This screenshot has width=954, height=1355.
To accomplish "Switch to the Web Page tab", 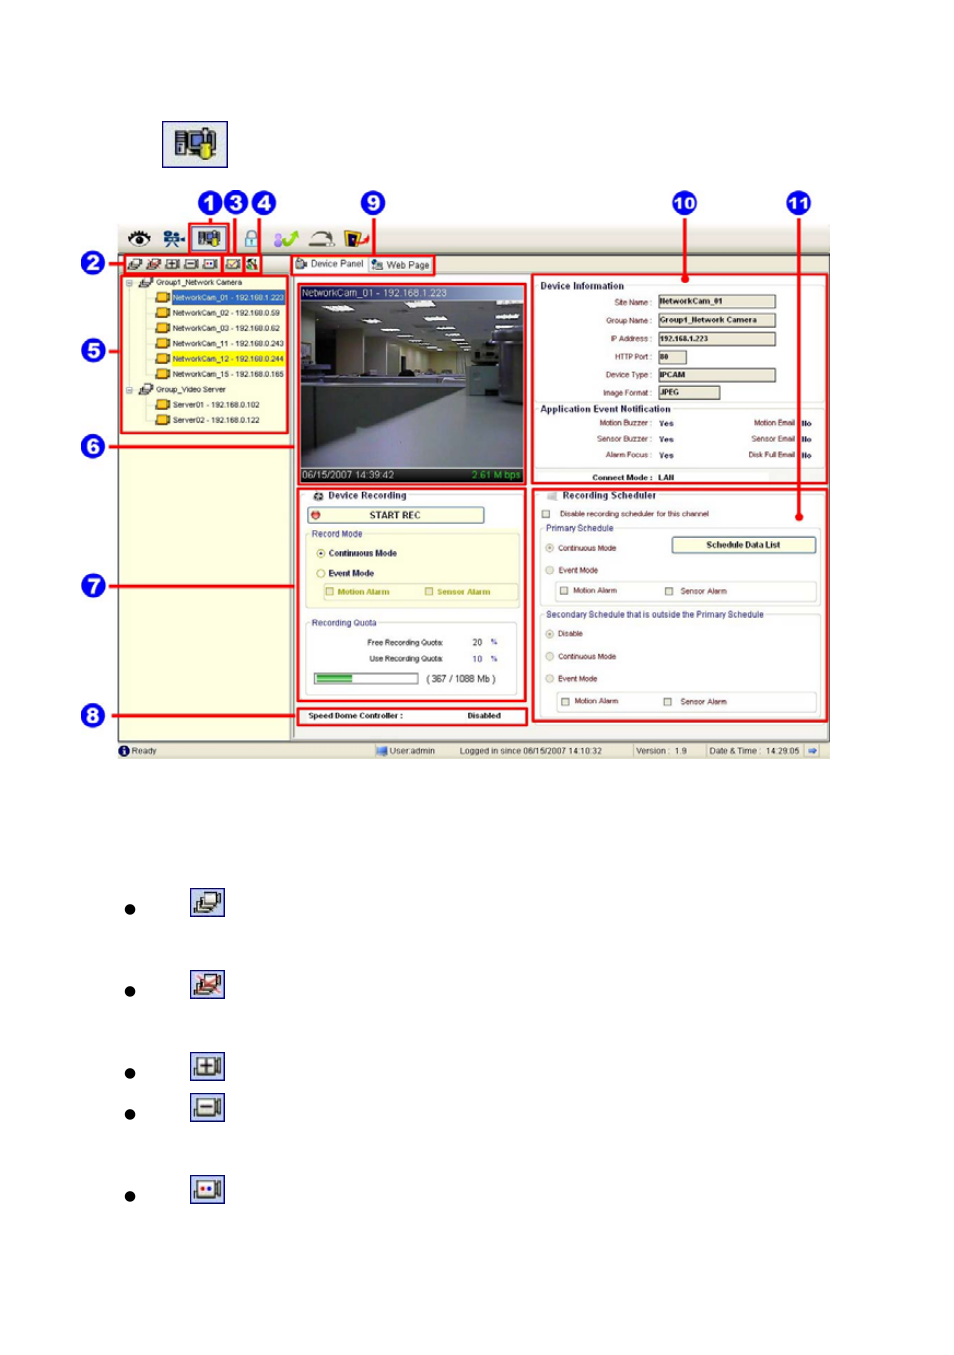I will pyautogui.click(x=400, y=265).
